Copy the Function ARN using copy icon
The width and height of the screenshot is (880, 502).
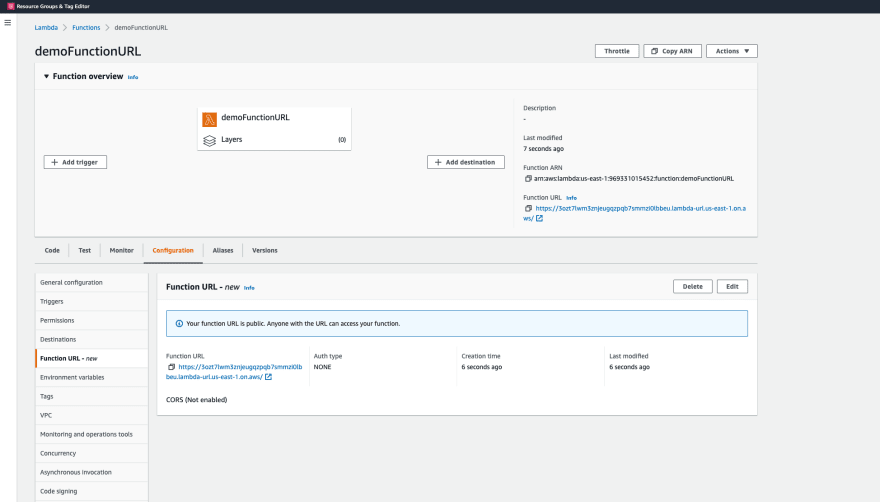(x=528, y=179)
